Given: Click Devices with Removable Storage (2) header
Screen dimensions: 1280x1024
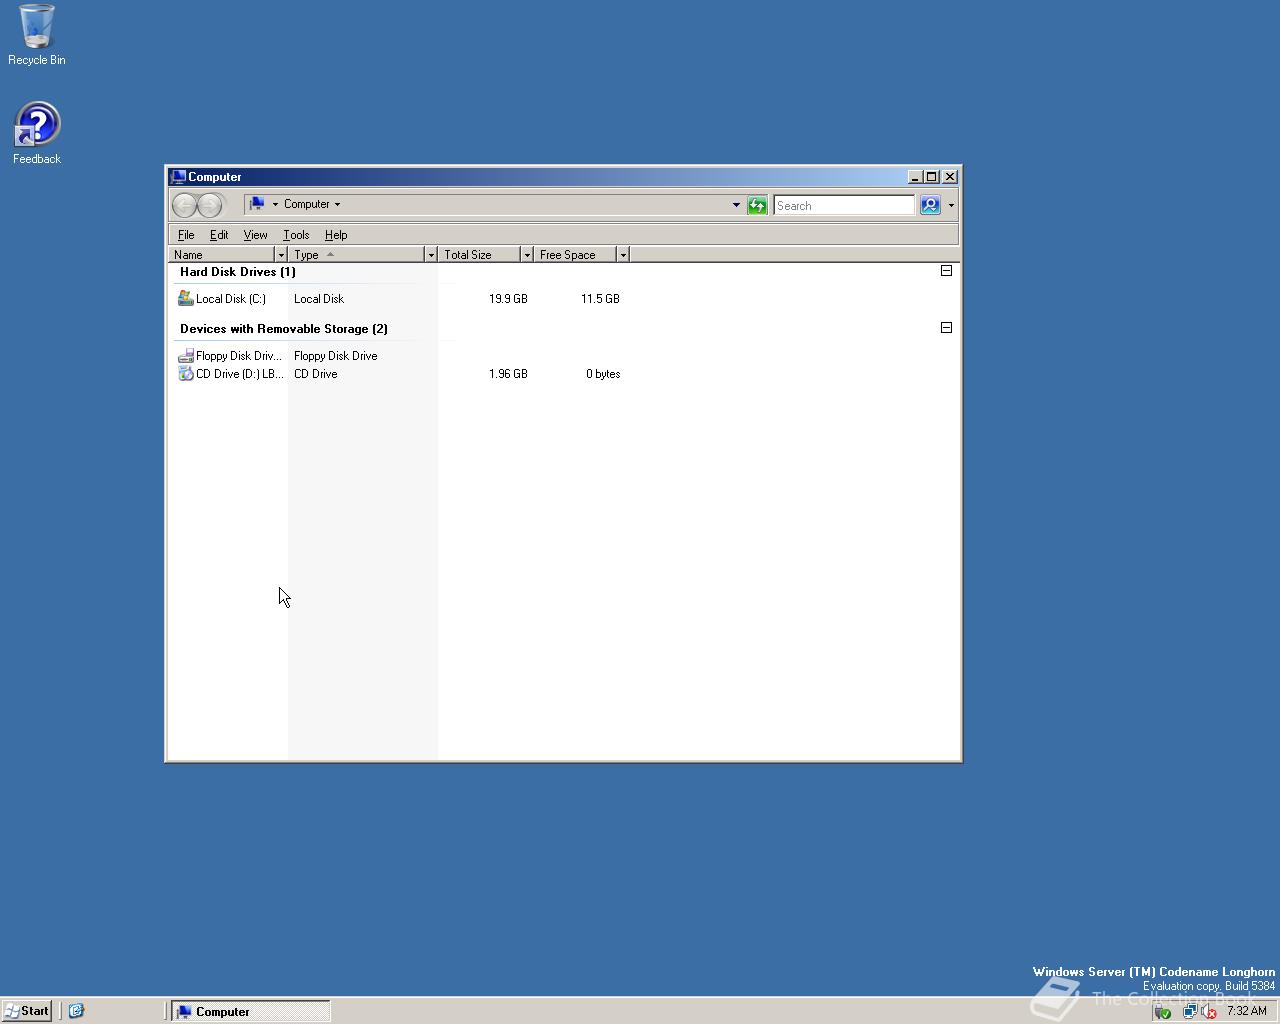Looking at the screenshot, I should 284,329.
